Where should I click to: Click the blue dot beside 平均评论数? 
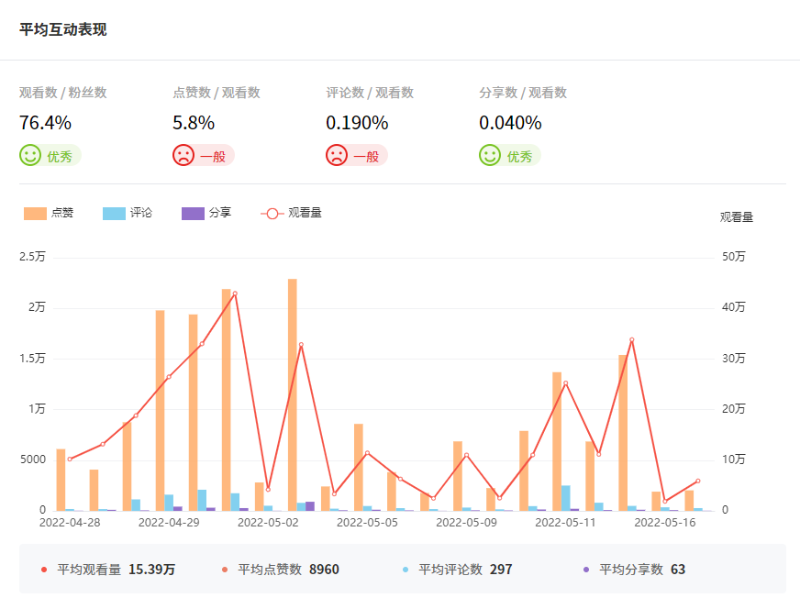(x=406, y=570)
